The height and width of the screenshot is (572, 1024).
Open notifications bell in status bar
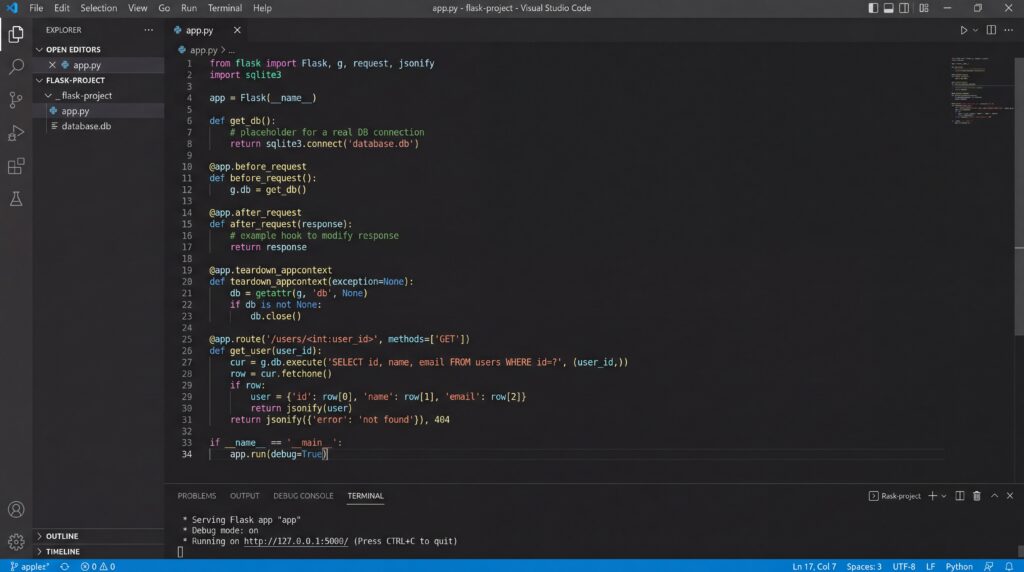click(1008, 566)
